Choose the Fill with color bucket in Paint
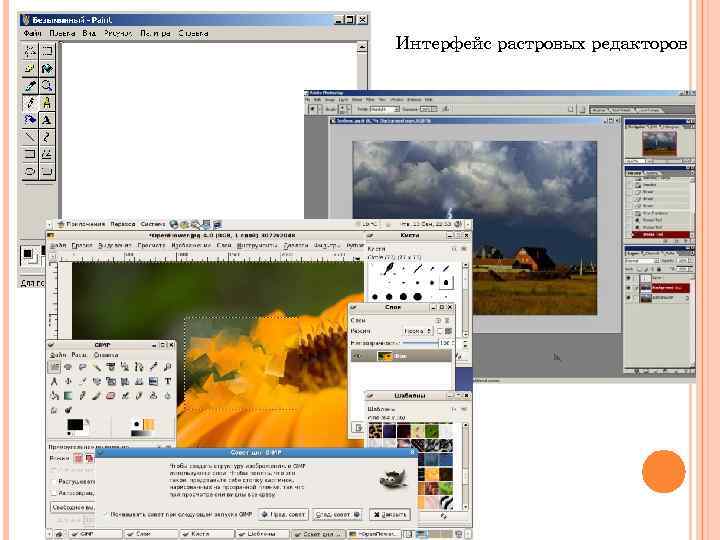This screenshot has width=720, height=540. (46, 68)
